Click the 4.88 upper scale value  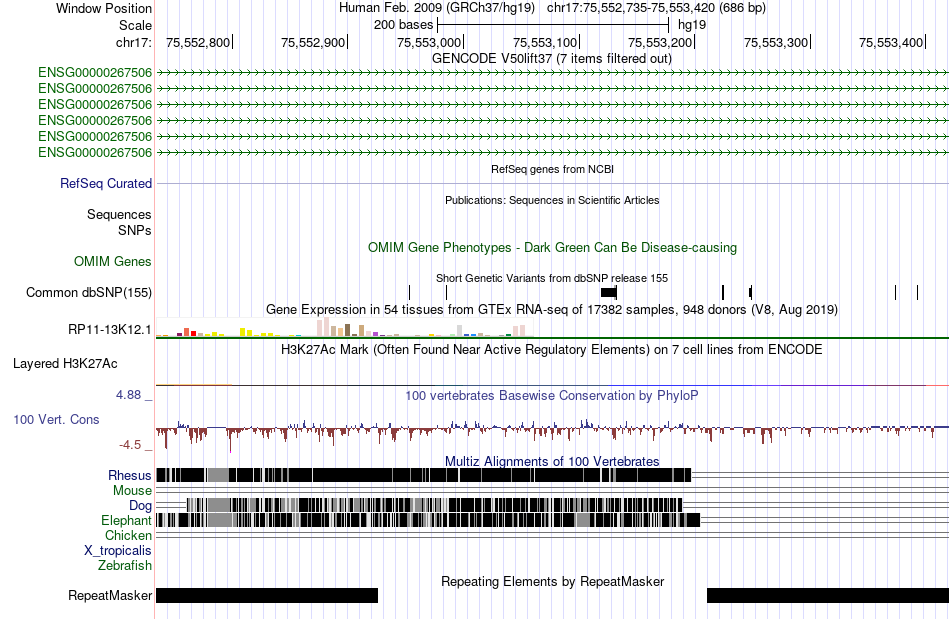(128, 395)
